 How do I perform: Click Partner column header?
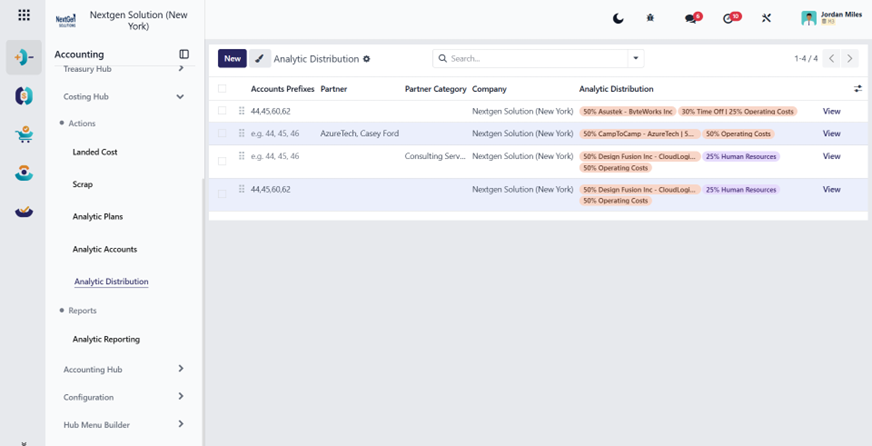click(x=334, y=89)
